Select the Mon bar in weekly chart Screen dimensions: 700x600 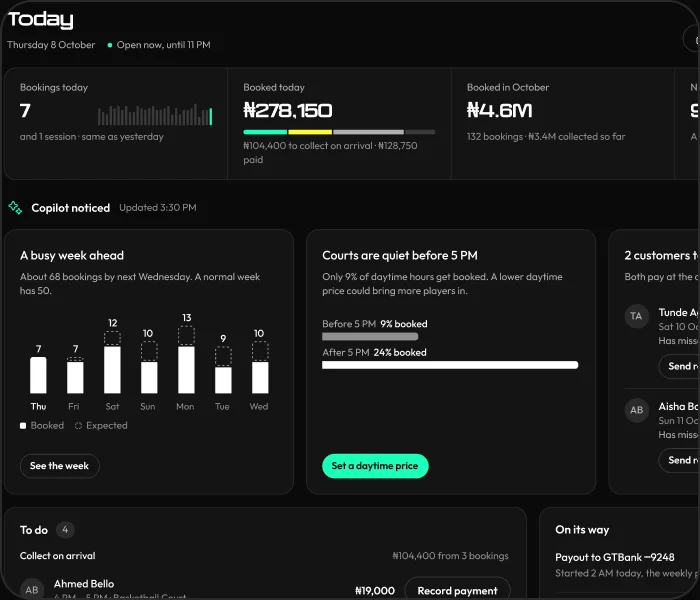(186, 360)
